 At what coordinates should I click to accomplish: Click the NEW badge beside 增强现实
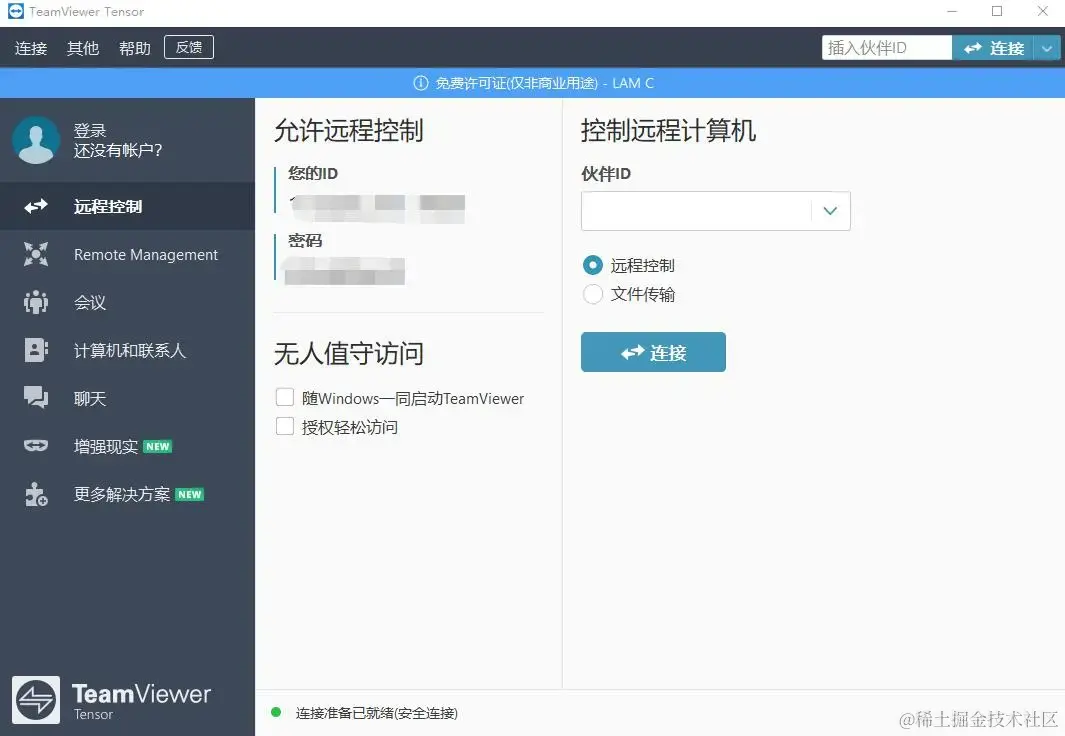click(x=158, y=446)
